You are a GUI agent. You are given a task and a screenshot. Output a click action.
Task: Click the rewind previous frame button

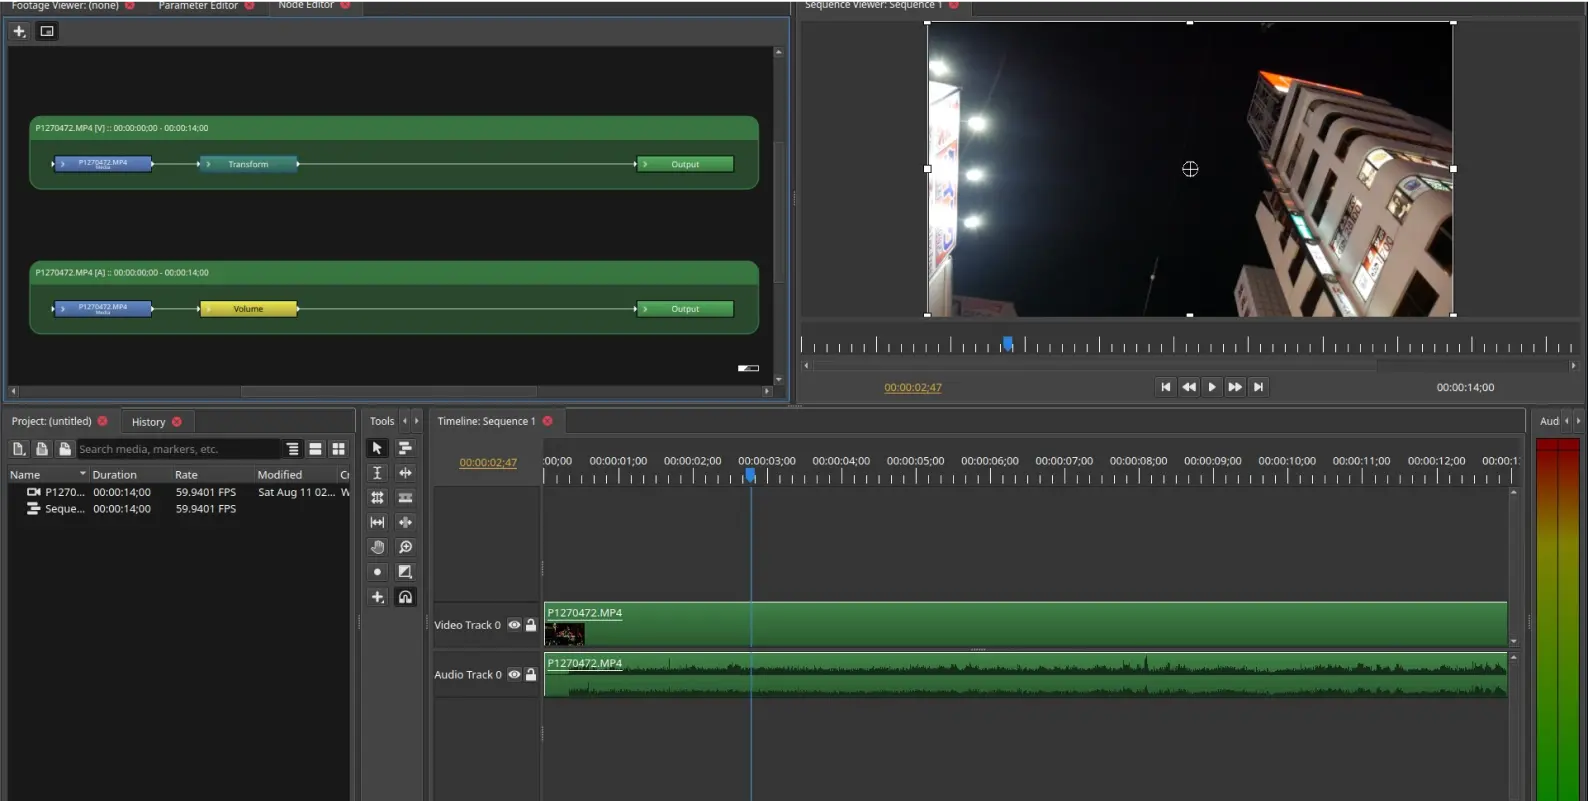(x=1188, y=387)
